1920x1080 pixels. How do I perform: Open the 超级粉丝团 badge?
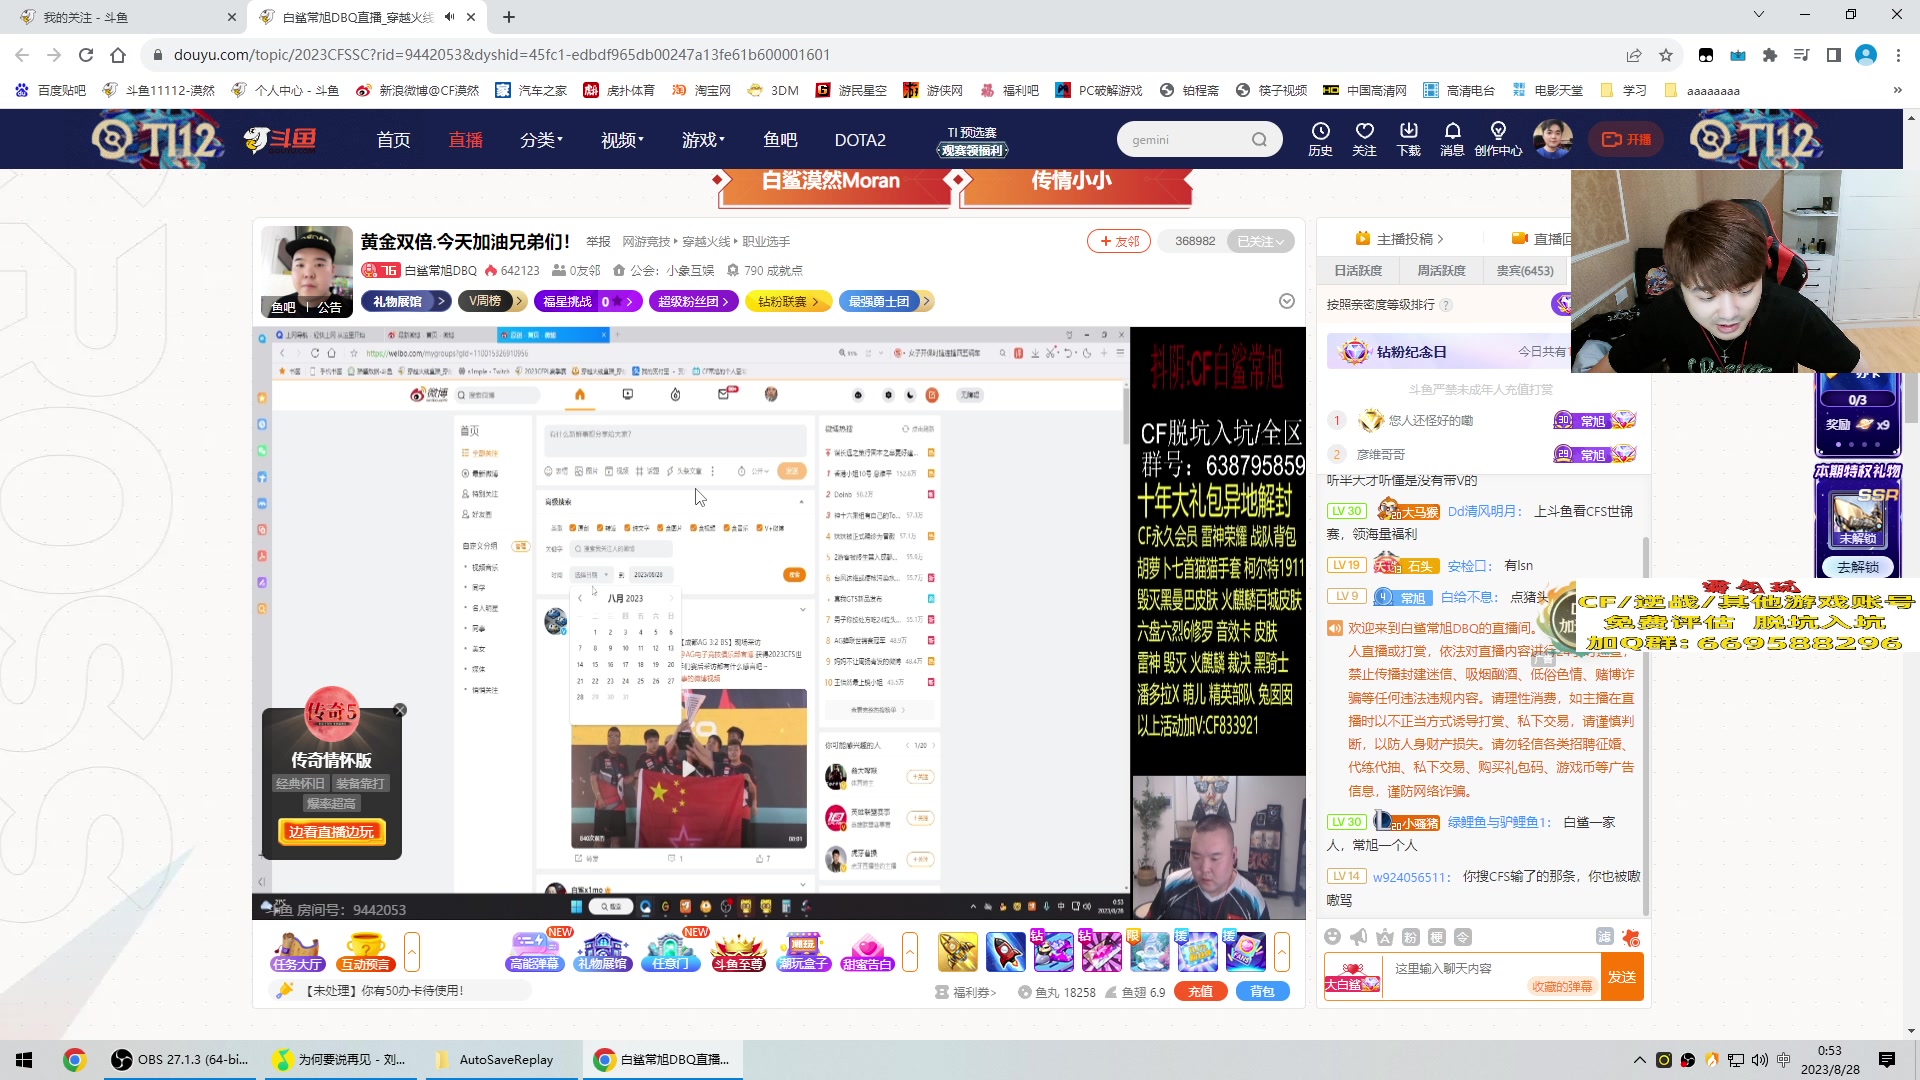(694, 301)
